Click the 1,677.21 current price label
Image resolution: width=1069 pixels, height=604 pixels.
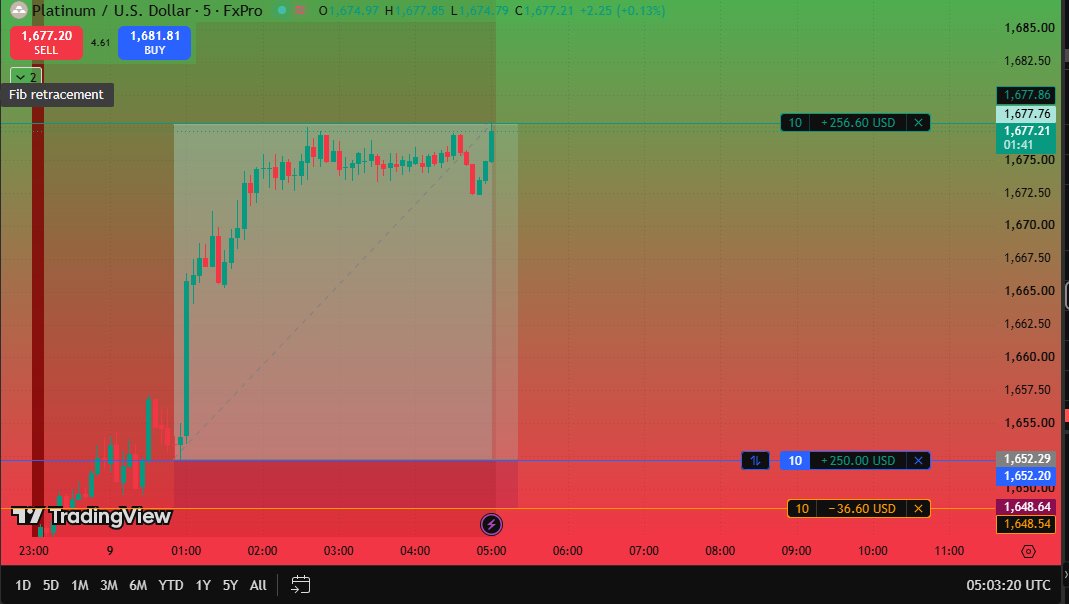1026,138
